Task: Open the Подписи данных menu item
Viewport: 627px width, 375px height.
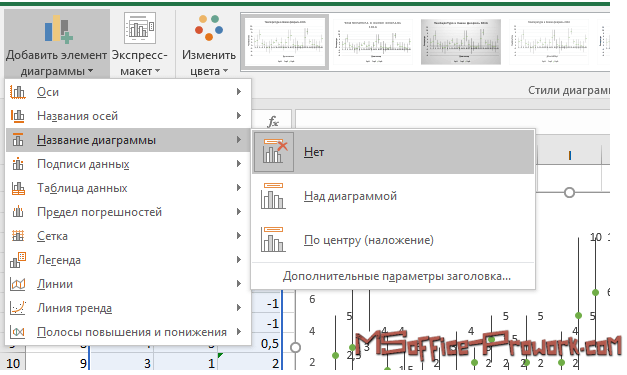Action: pos(128,164)
